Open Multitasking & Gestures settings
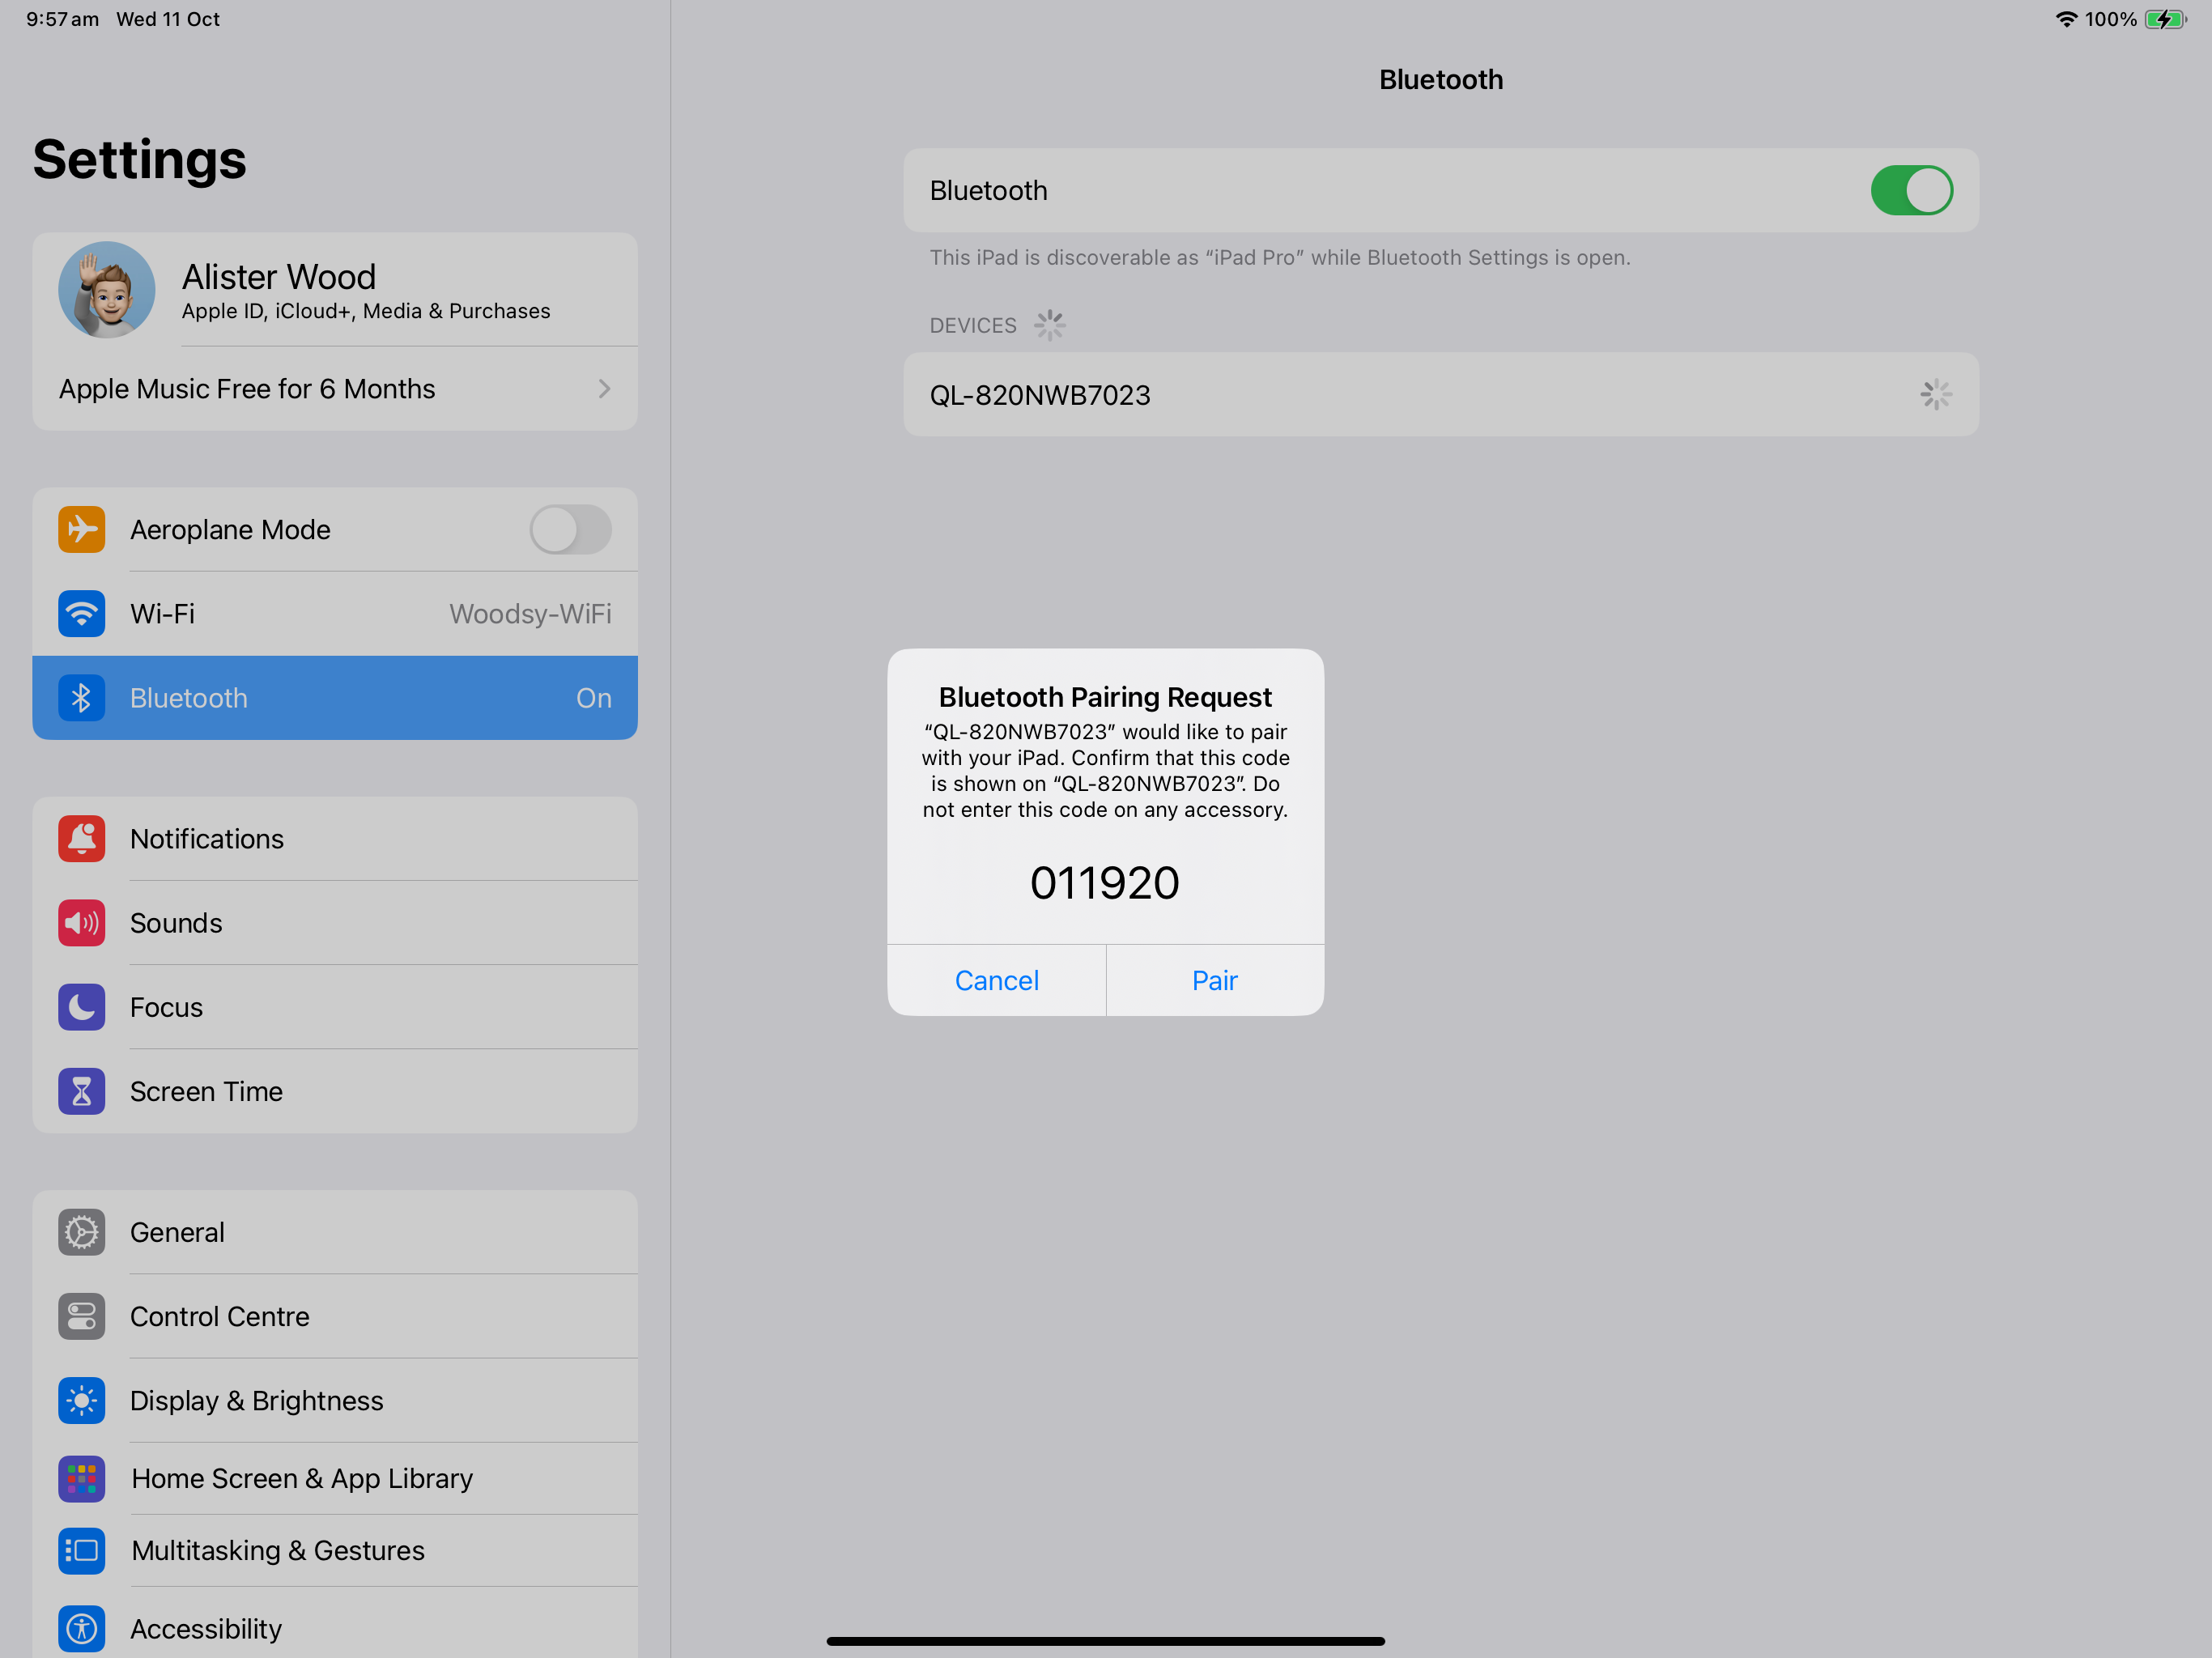The height and width of the screenshot is (1658, 2212). 335,1550
